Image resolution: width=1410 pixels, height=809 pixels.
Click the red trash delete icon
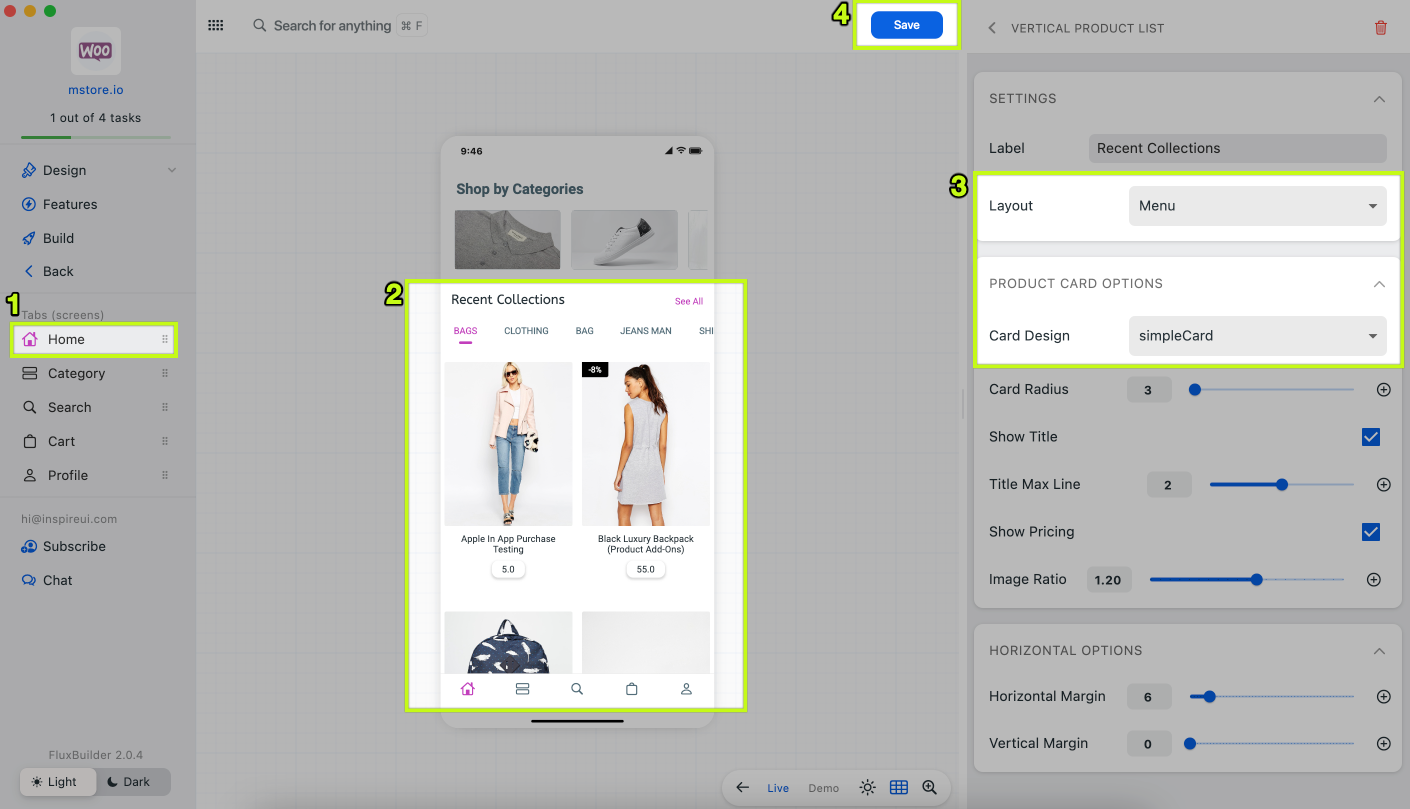1380,28
